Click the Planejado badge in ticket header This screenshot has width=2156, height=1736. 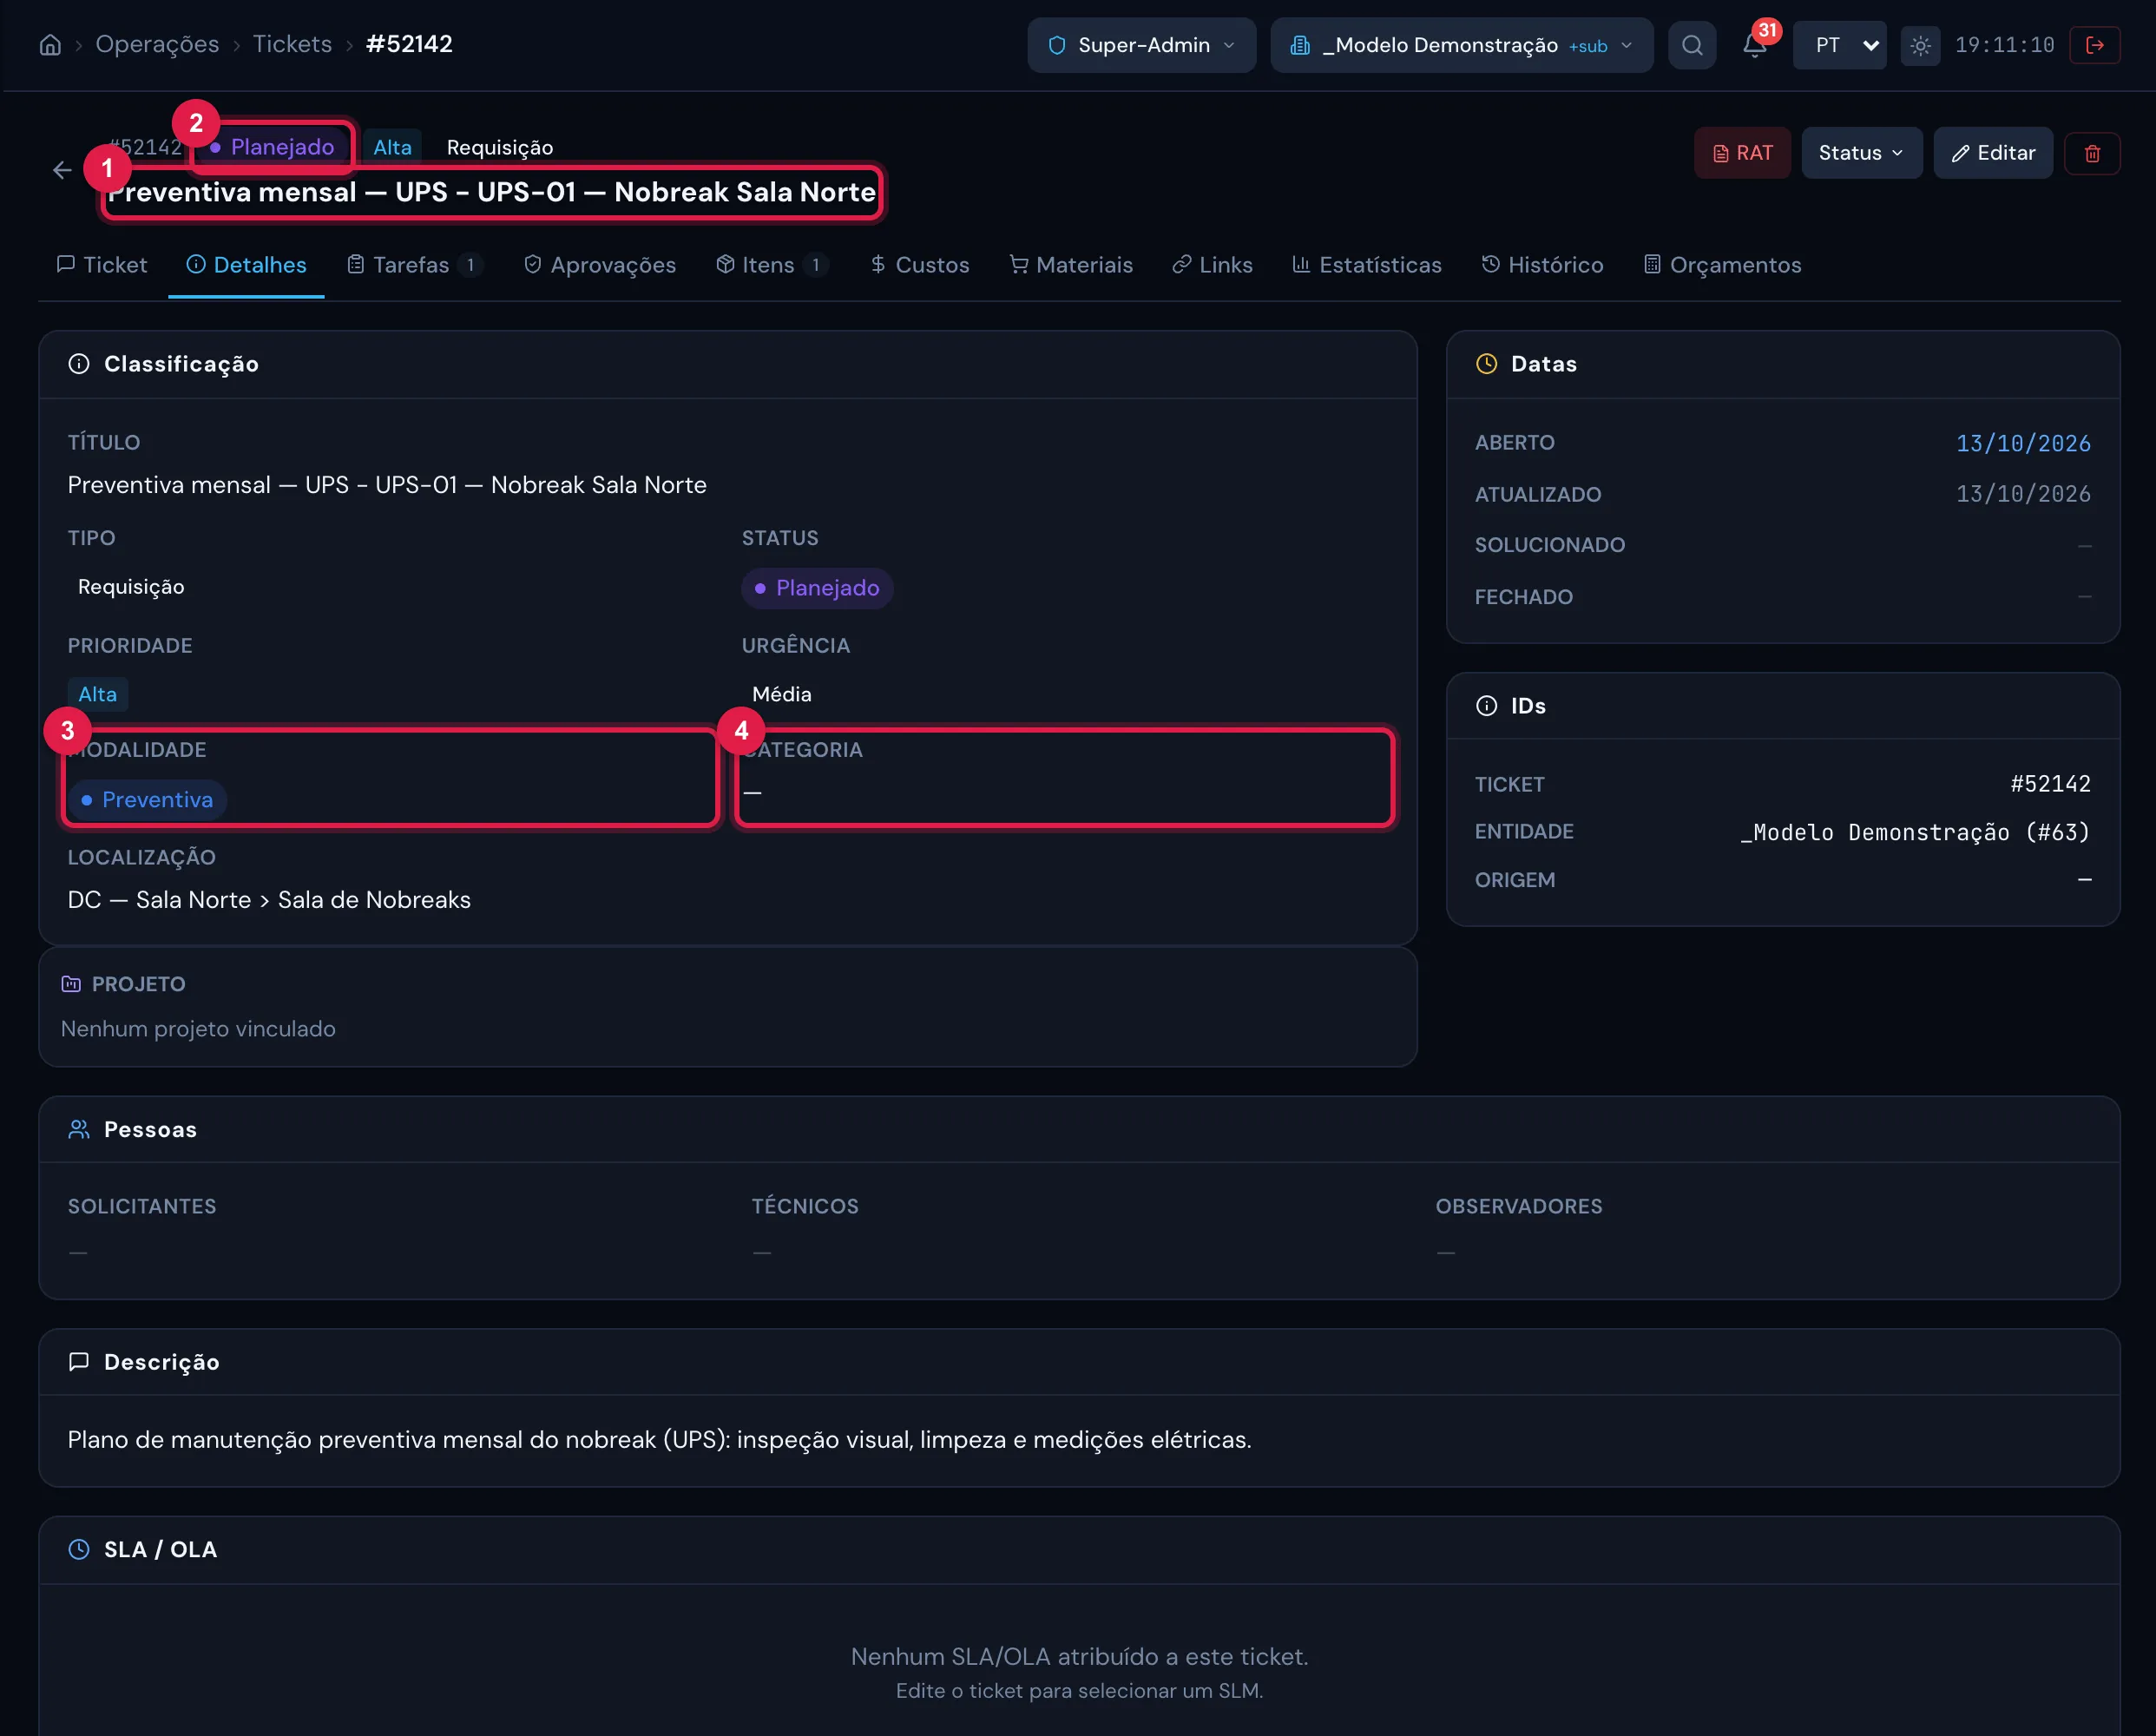(272, 147)
